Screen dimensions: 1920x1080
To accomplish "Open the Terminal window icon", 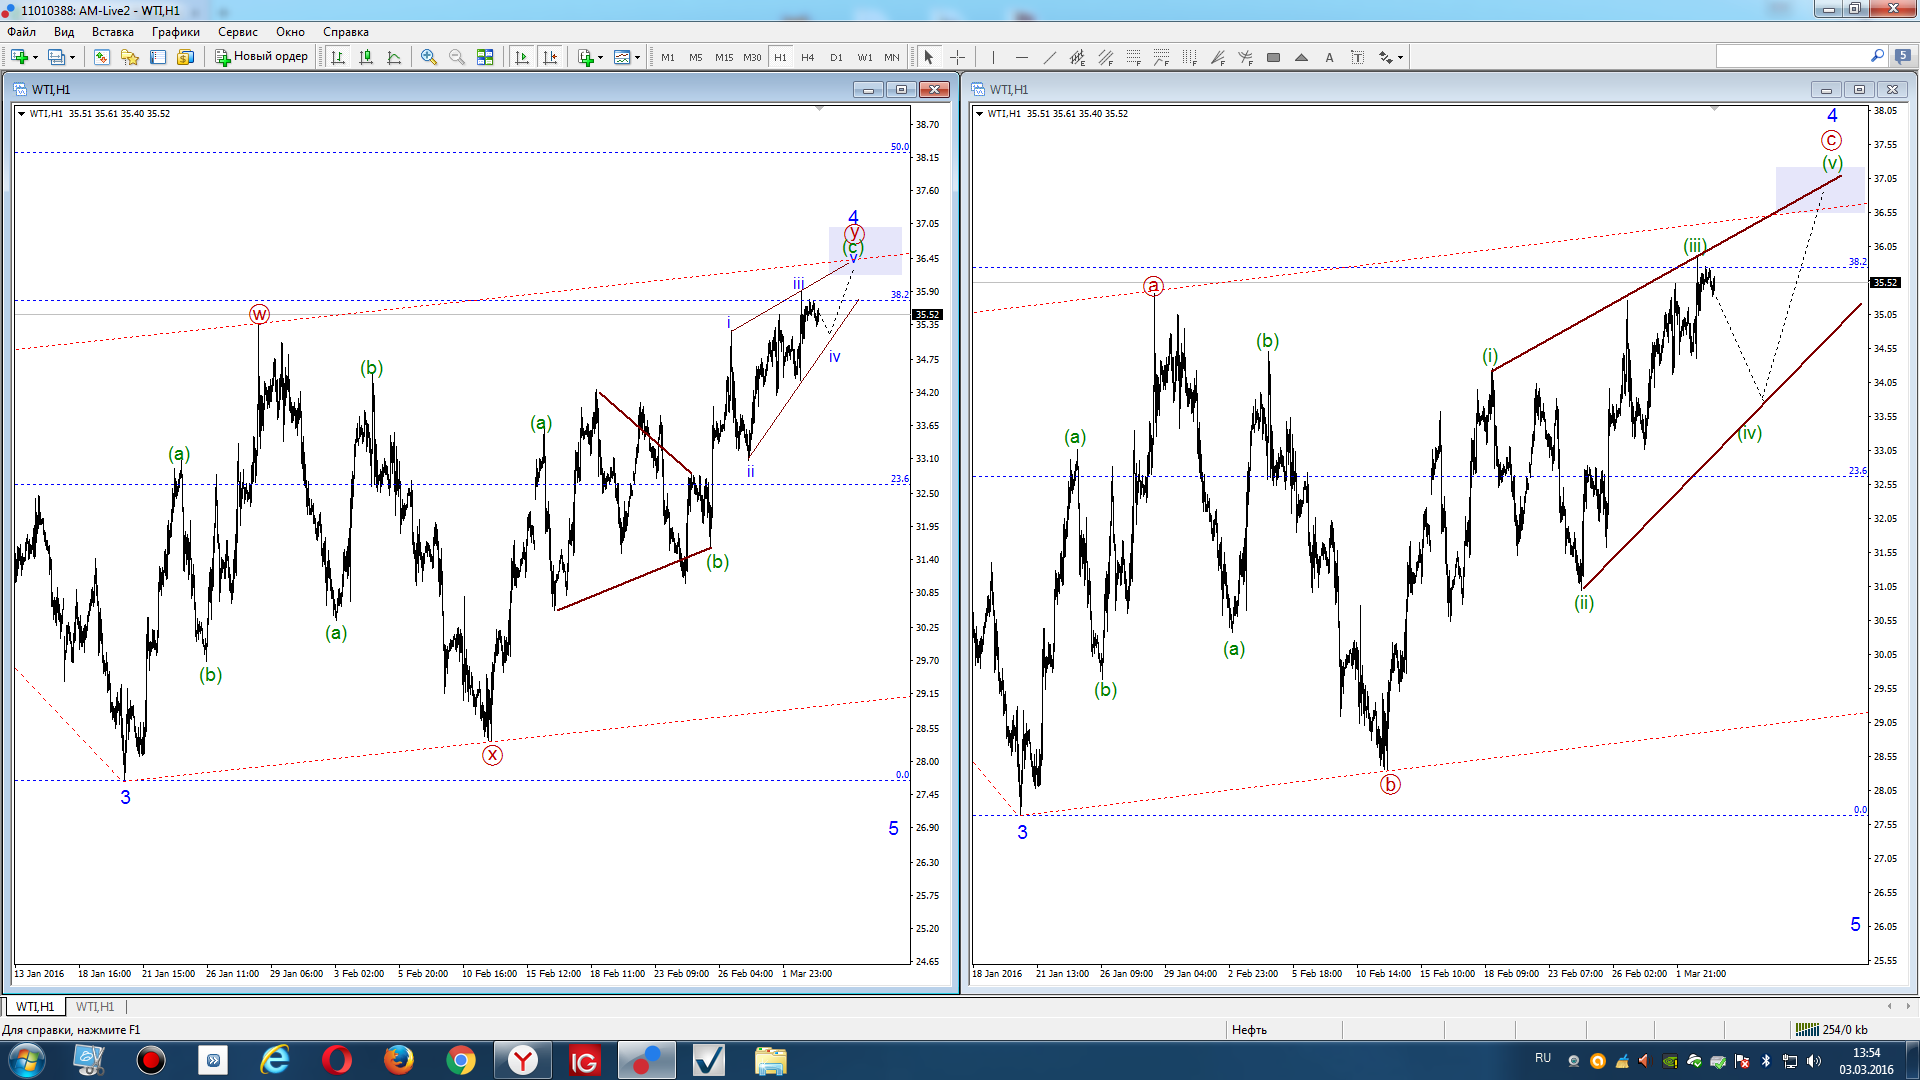I will pyautogui.click(x=158, y=57).
